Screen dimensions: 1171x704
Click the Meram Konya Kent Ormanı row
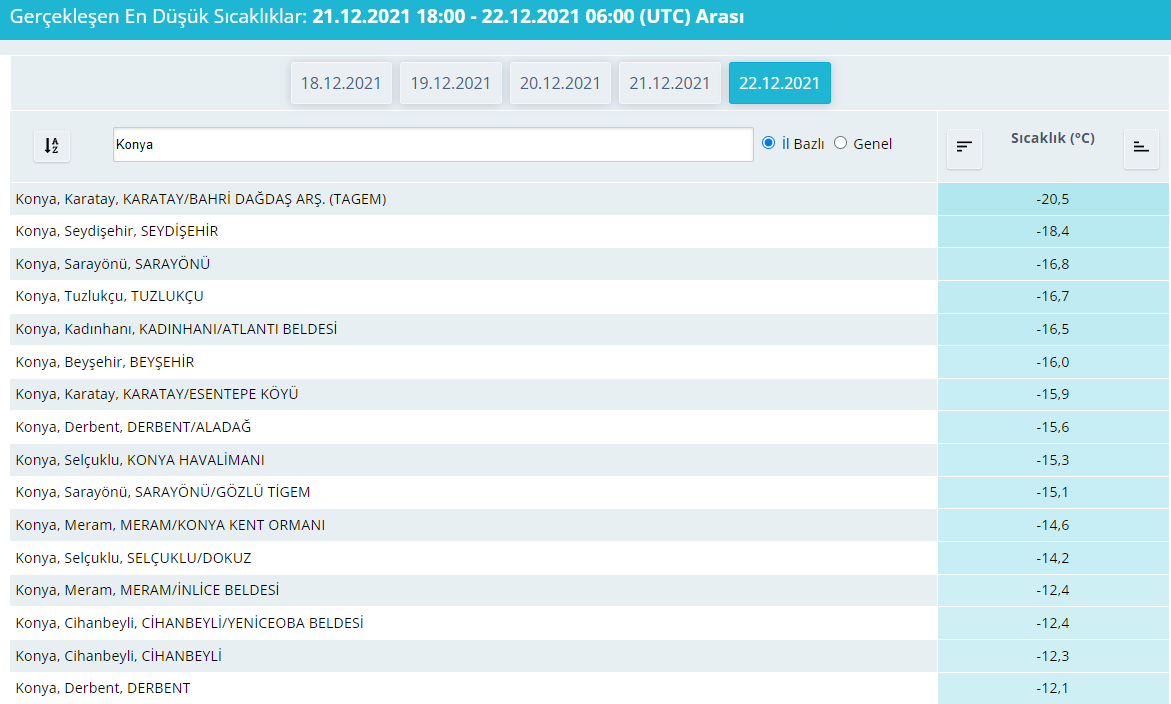click(170, 525)
